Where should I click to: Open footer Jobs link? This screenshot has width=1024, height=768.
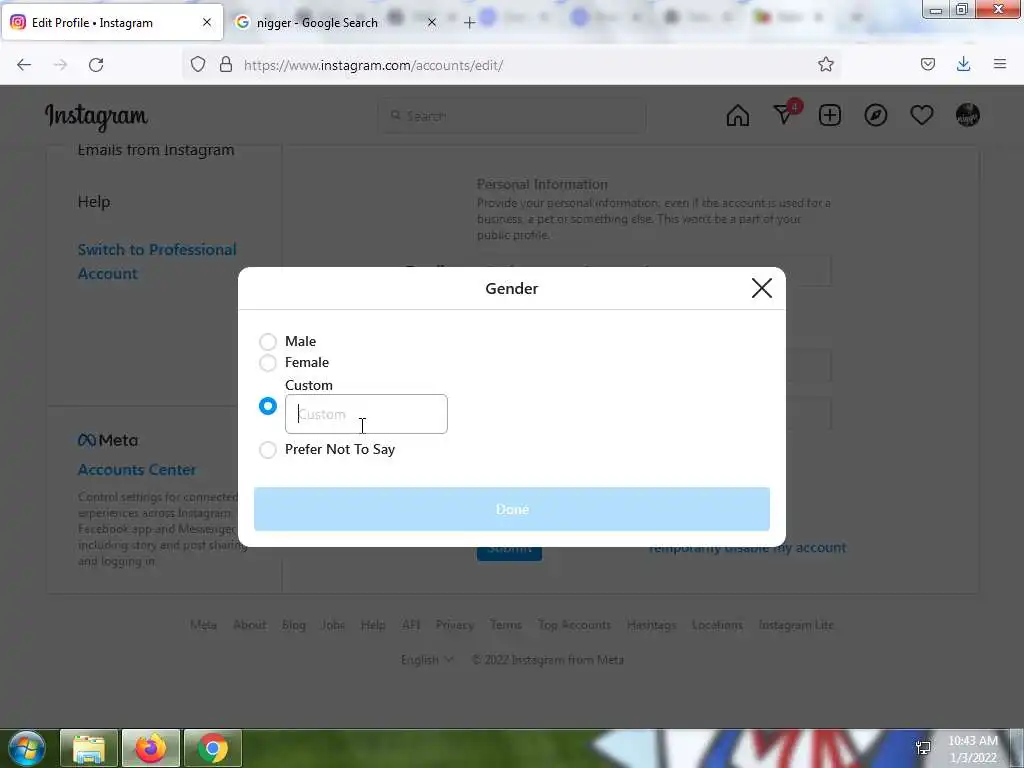point(333,625)
